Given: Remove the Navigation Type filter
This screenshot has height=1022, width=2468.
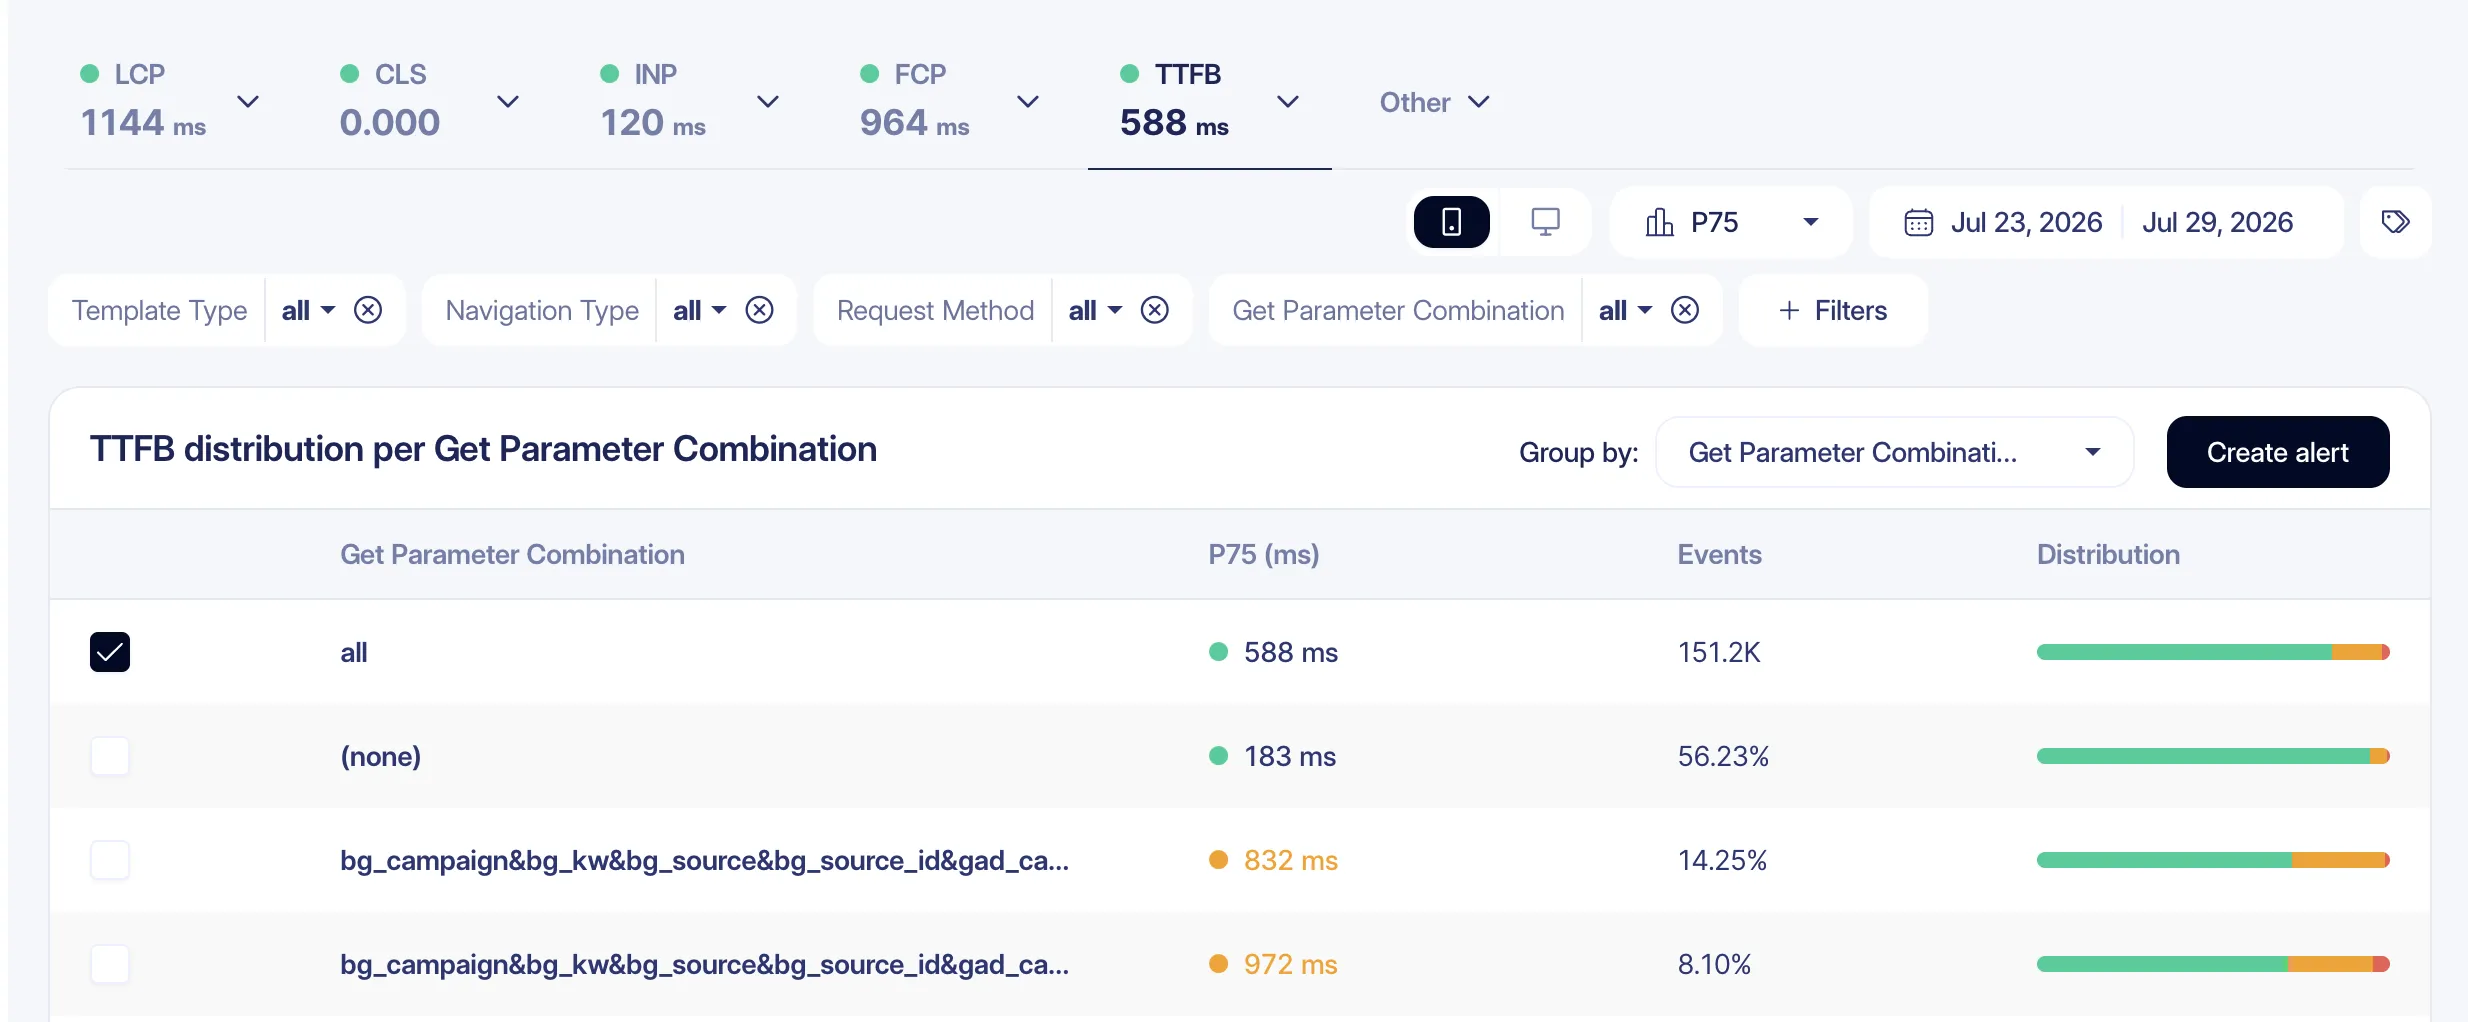Looking at the screenshot, I should tap(760, 310).
